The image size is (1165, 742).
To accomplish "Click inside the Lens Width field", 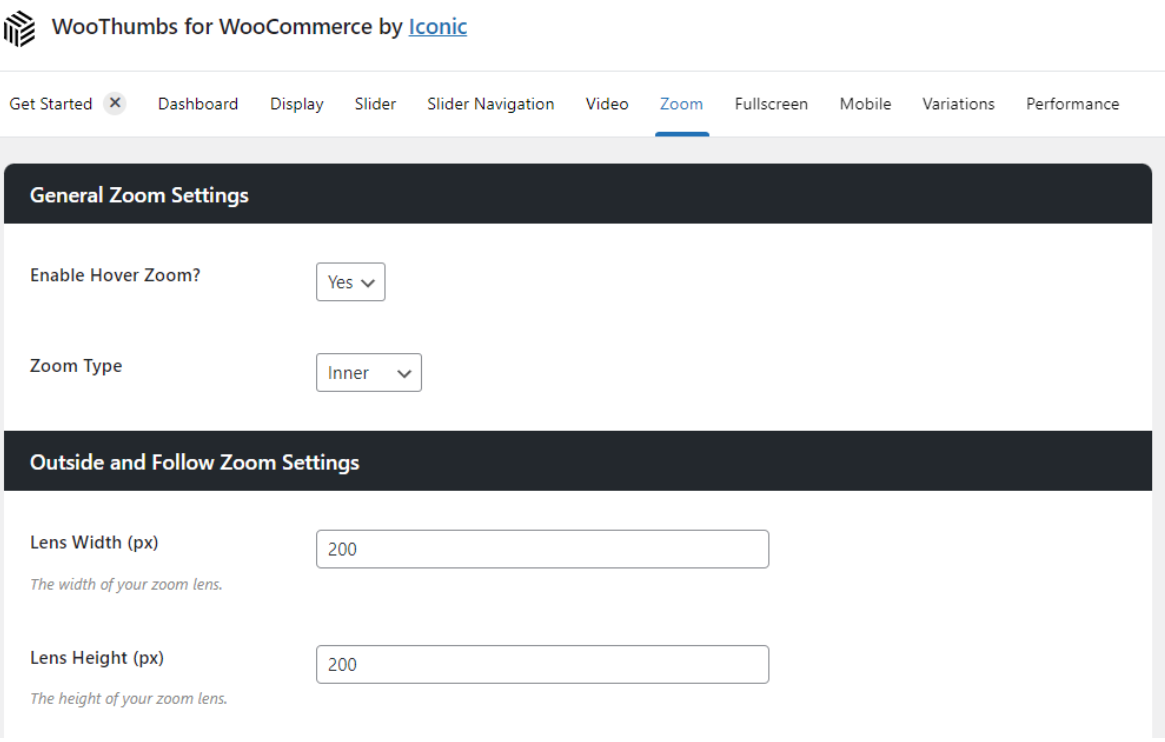I will [542, 549].
